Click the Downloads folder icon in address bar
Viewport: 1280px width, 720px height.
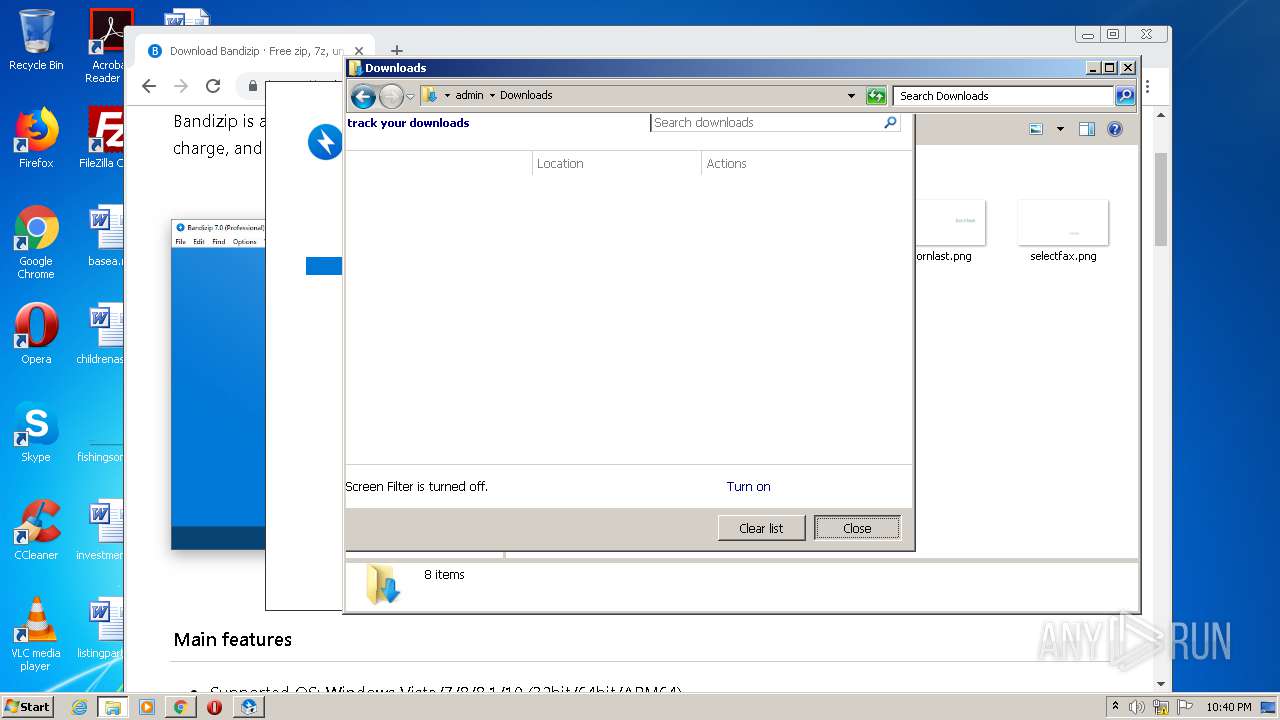click(x=430, y=95)
